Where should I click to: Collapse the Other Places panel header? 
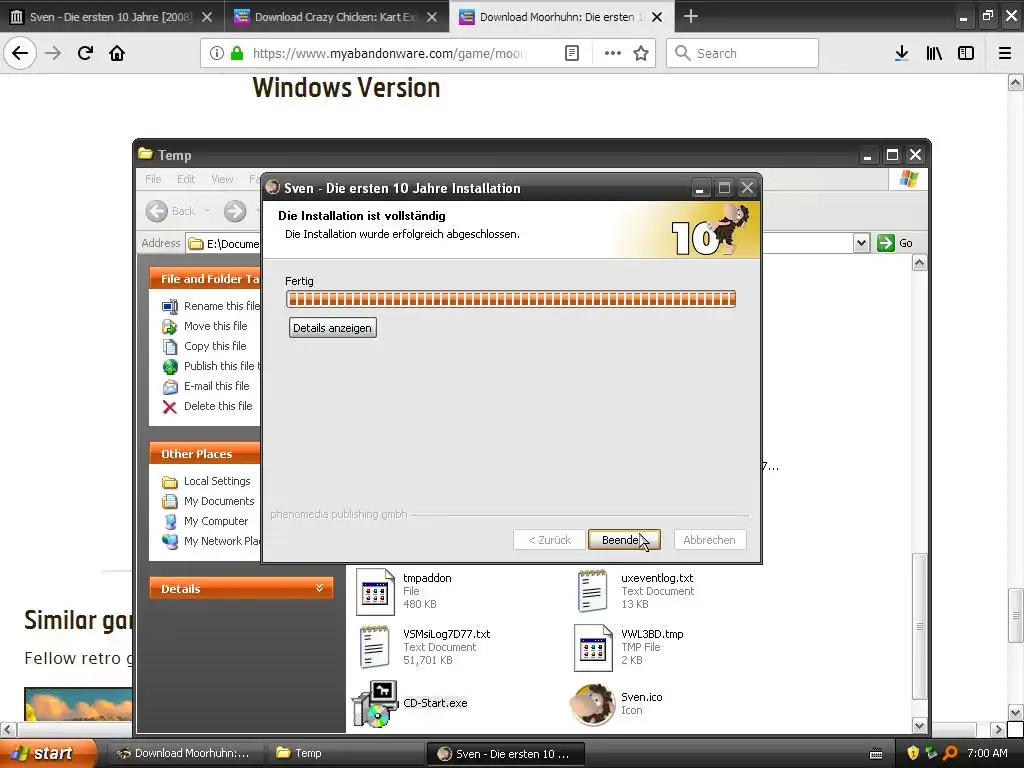pos(204,454)
